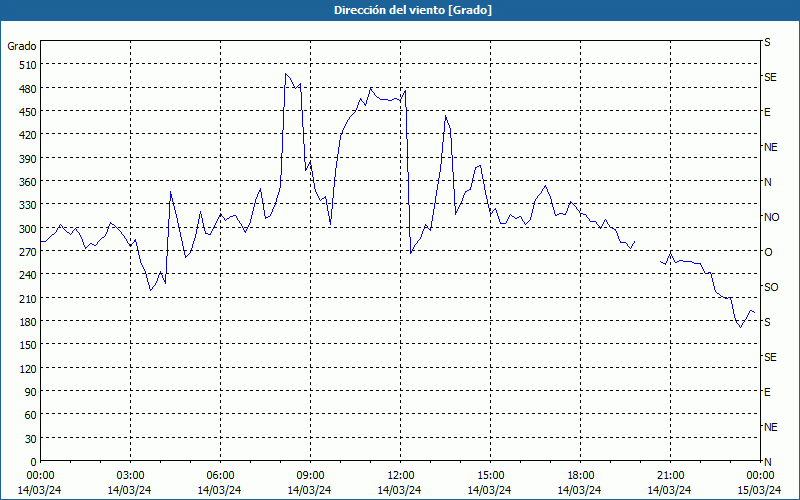Click the 360 degree axis label

coord(29,182)
